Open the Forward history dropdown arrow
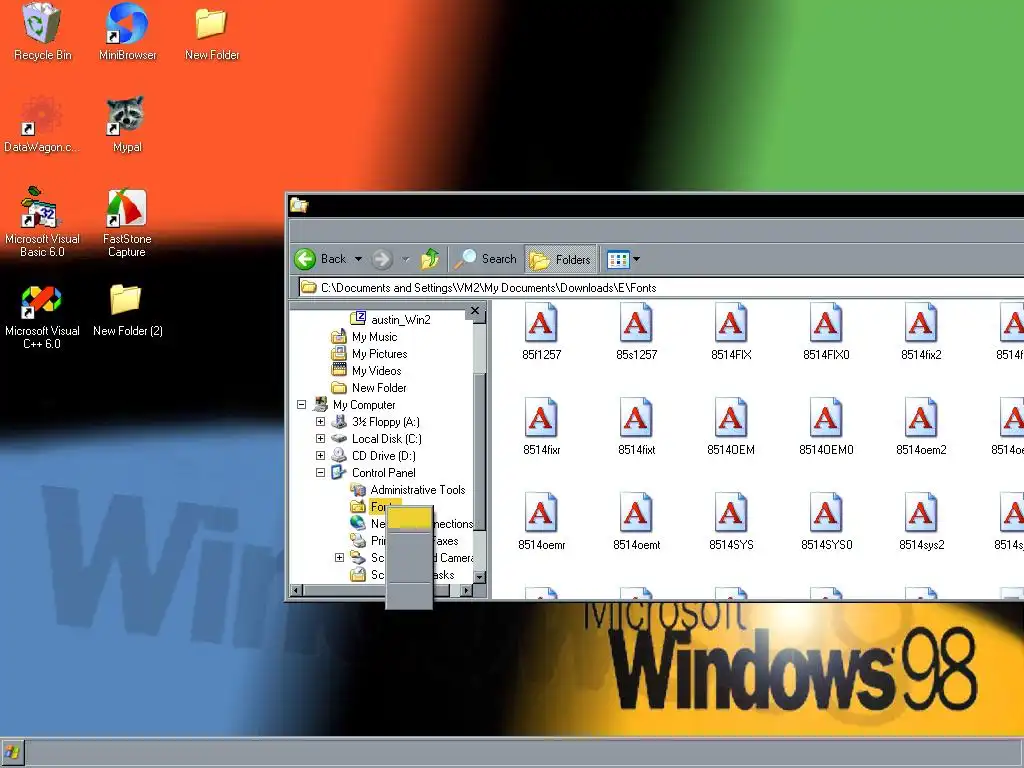Viewport: 1024px width, 768px height. click(406, 259)
